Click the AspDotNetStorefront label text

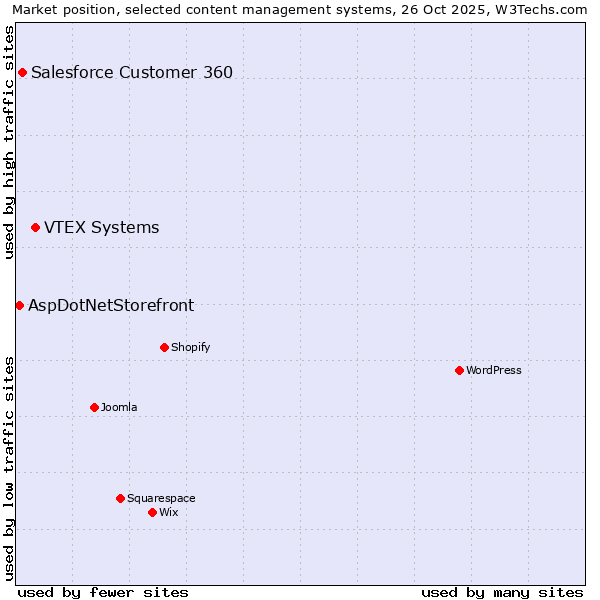click(x=111, y=305)
